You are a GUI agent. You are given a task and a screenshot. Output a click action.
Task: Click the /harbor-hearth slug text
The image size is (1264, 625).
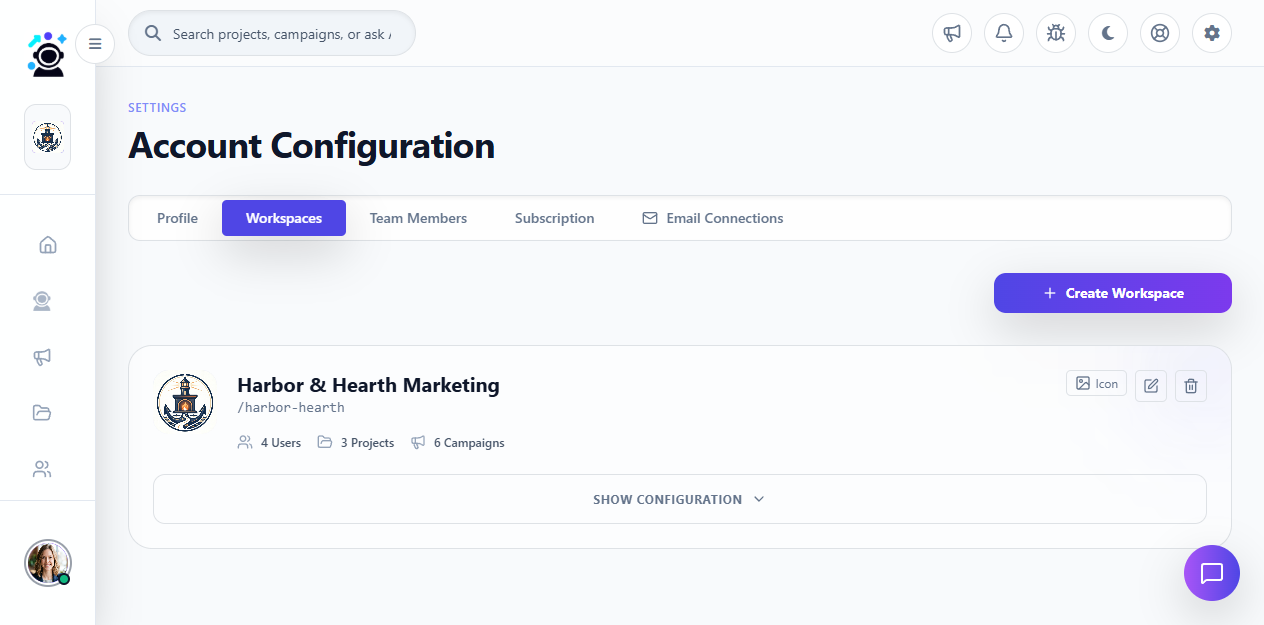(x=291, y=408)
